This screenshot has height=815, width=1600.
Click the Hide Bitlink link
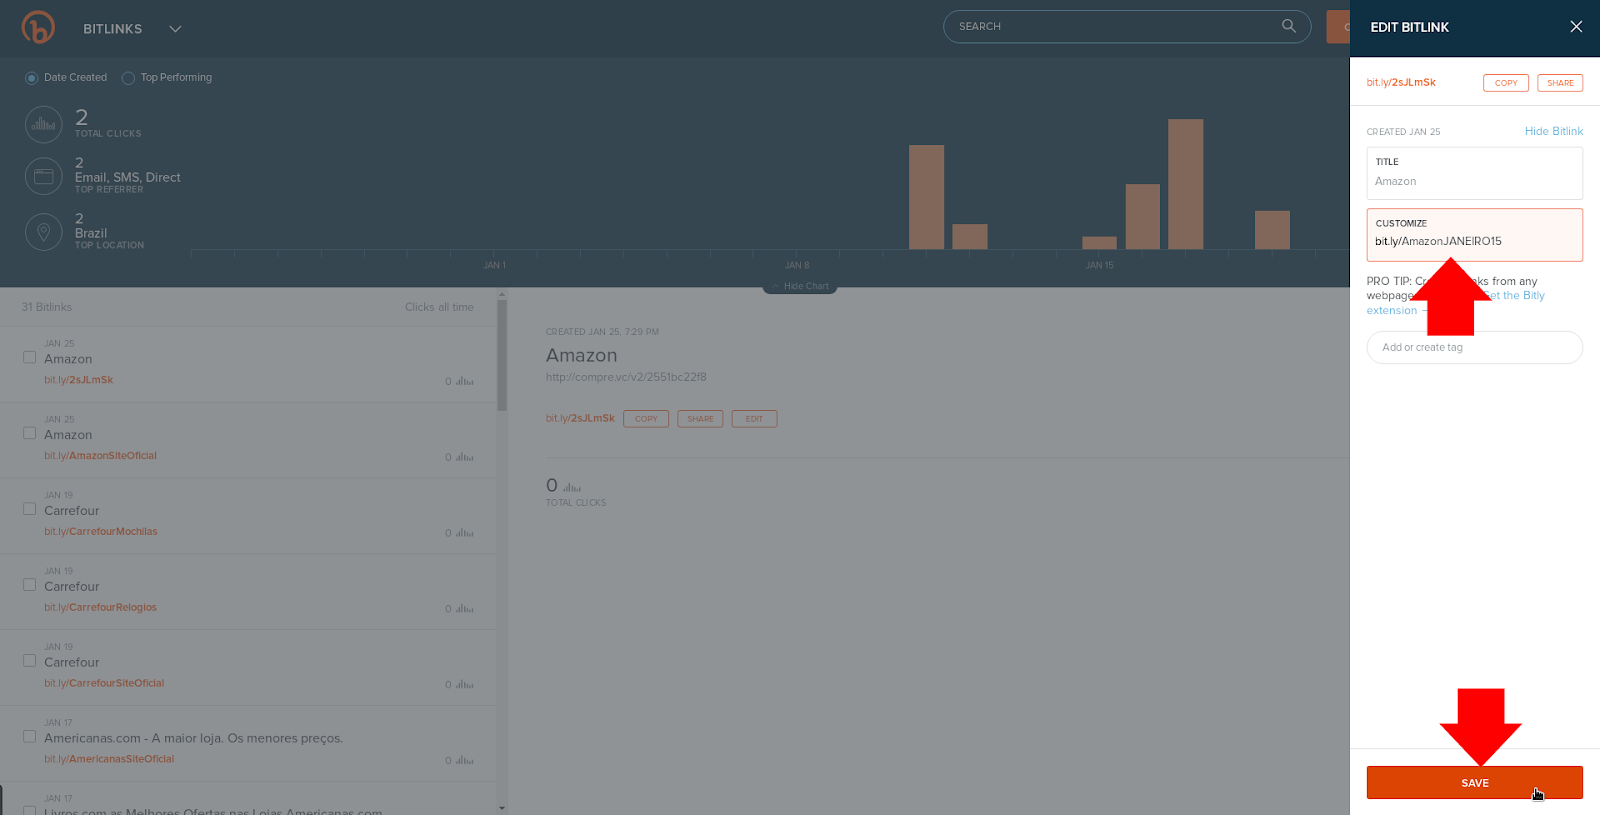pos(1554,132)
